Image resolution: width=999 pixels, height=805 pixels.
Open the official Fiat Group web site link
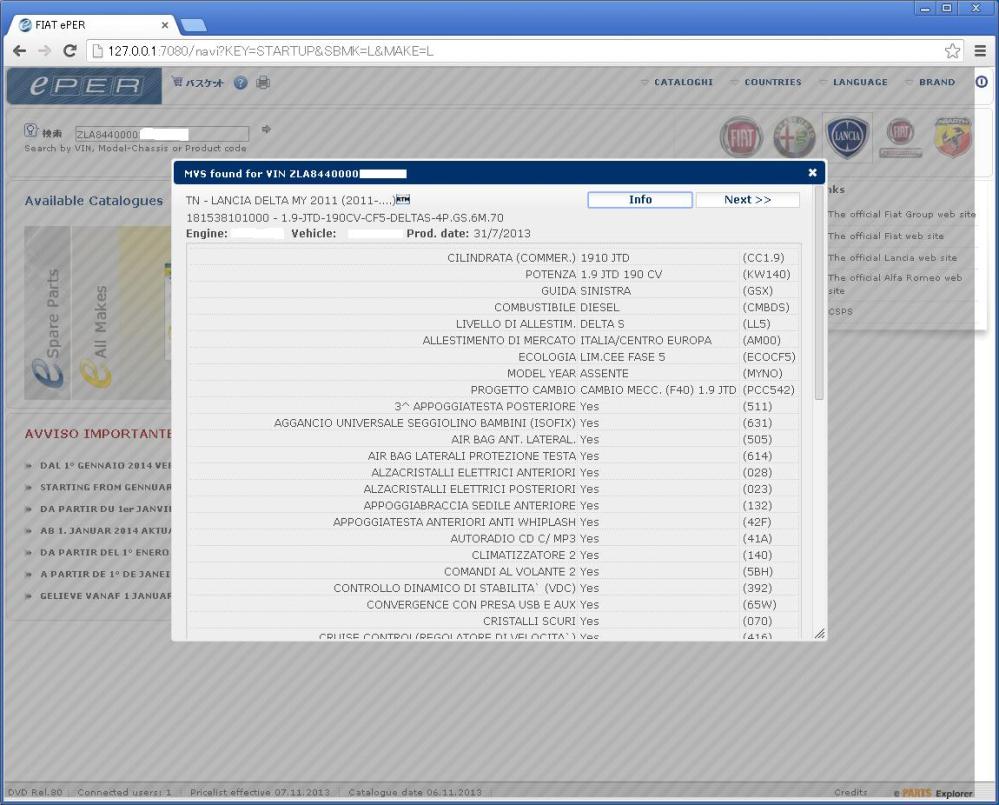(x=902, y=215)
